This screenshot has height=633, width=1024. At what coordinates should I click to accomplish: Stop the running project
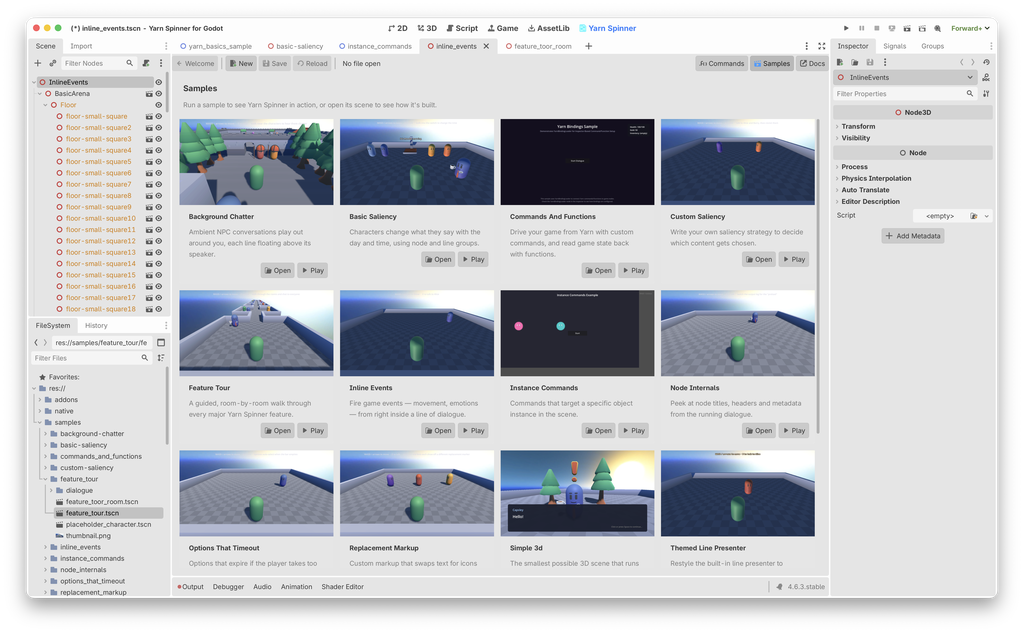pos(876,28)
